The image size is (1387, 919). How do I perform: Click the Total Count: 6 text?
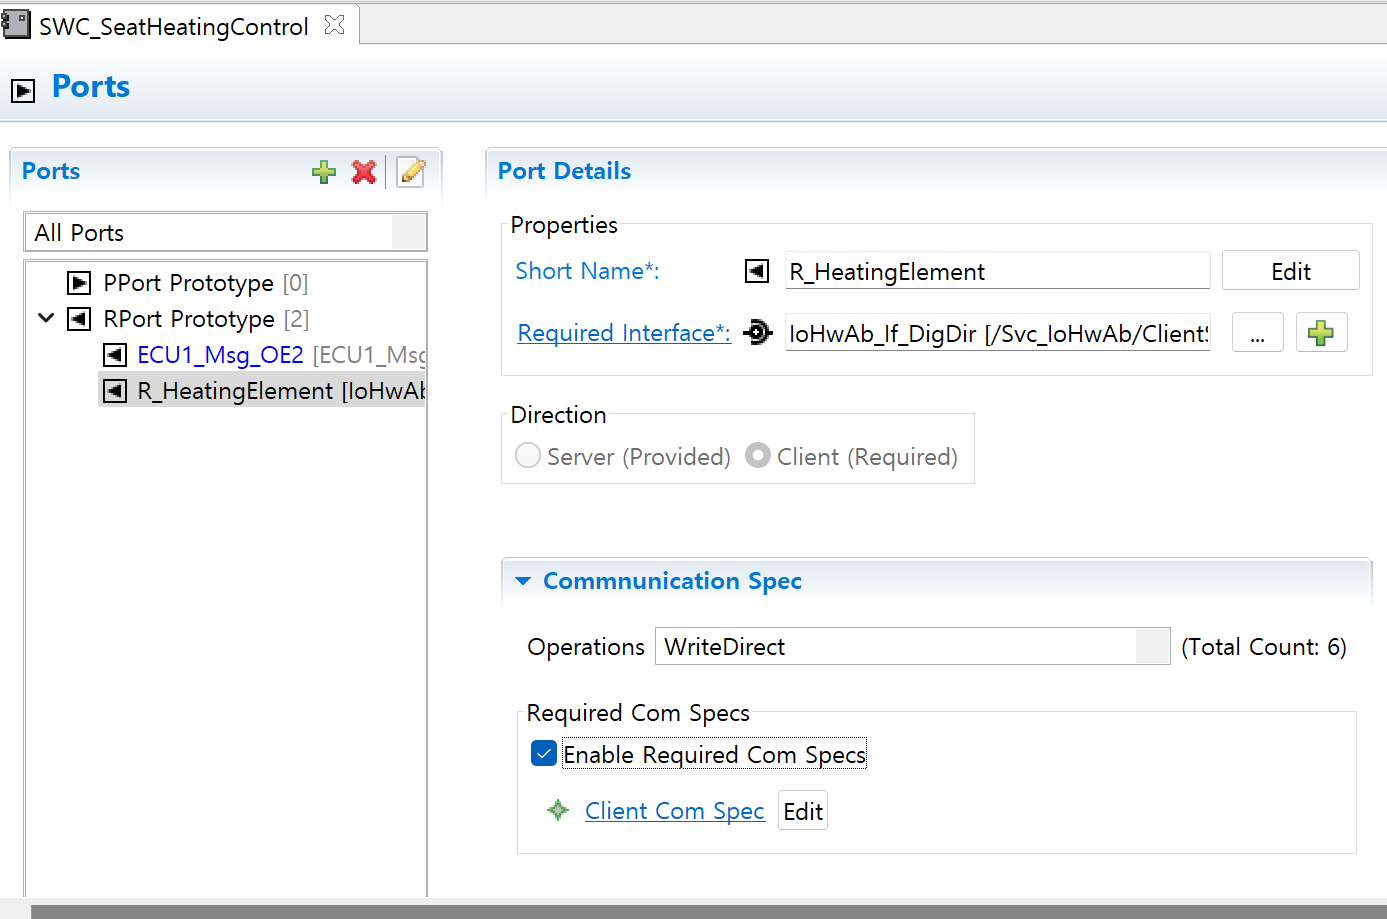pyautogui.click(x=1264, y=647)
